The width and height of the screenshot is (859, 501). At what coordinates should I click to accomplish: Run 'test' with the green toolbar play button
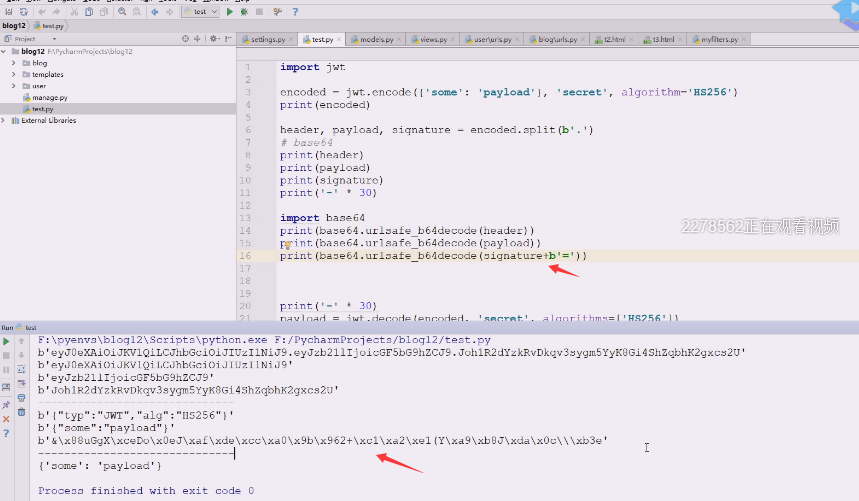tap(230, 11)
